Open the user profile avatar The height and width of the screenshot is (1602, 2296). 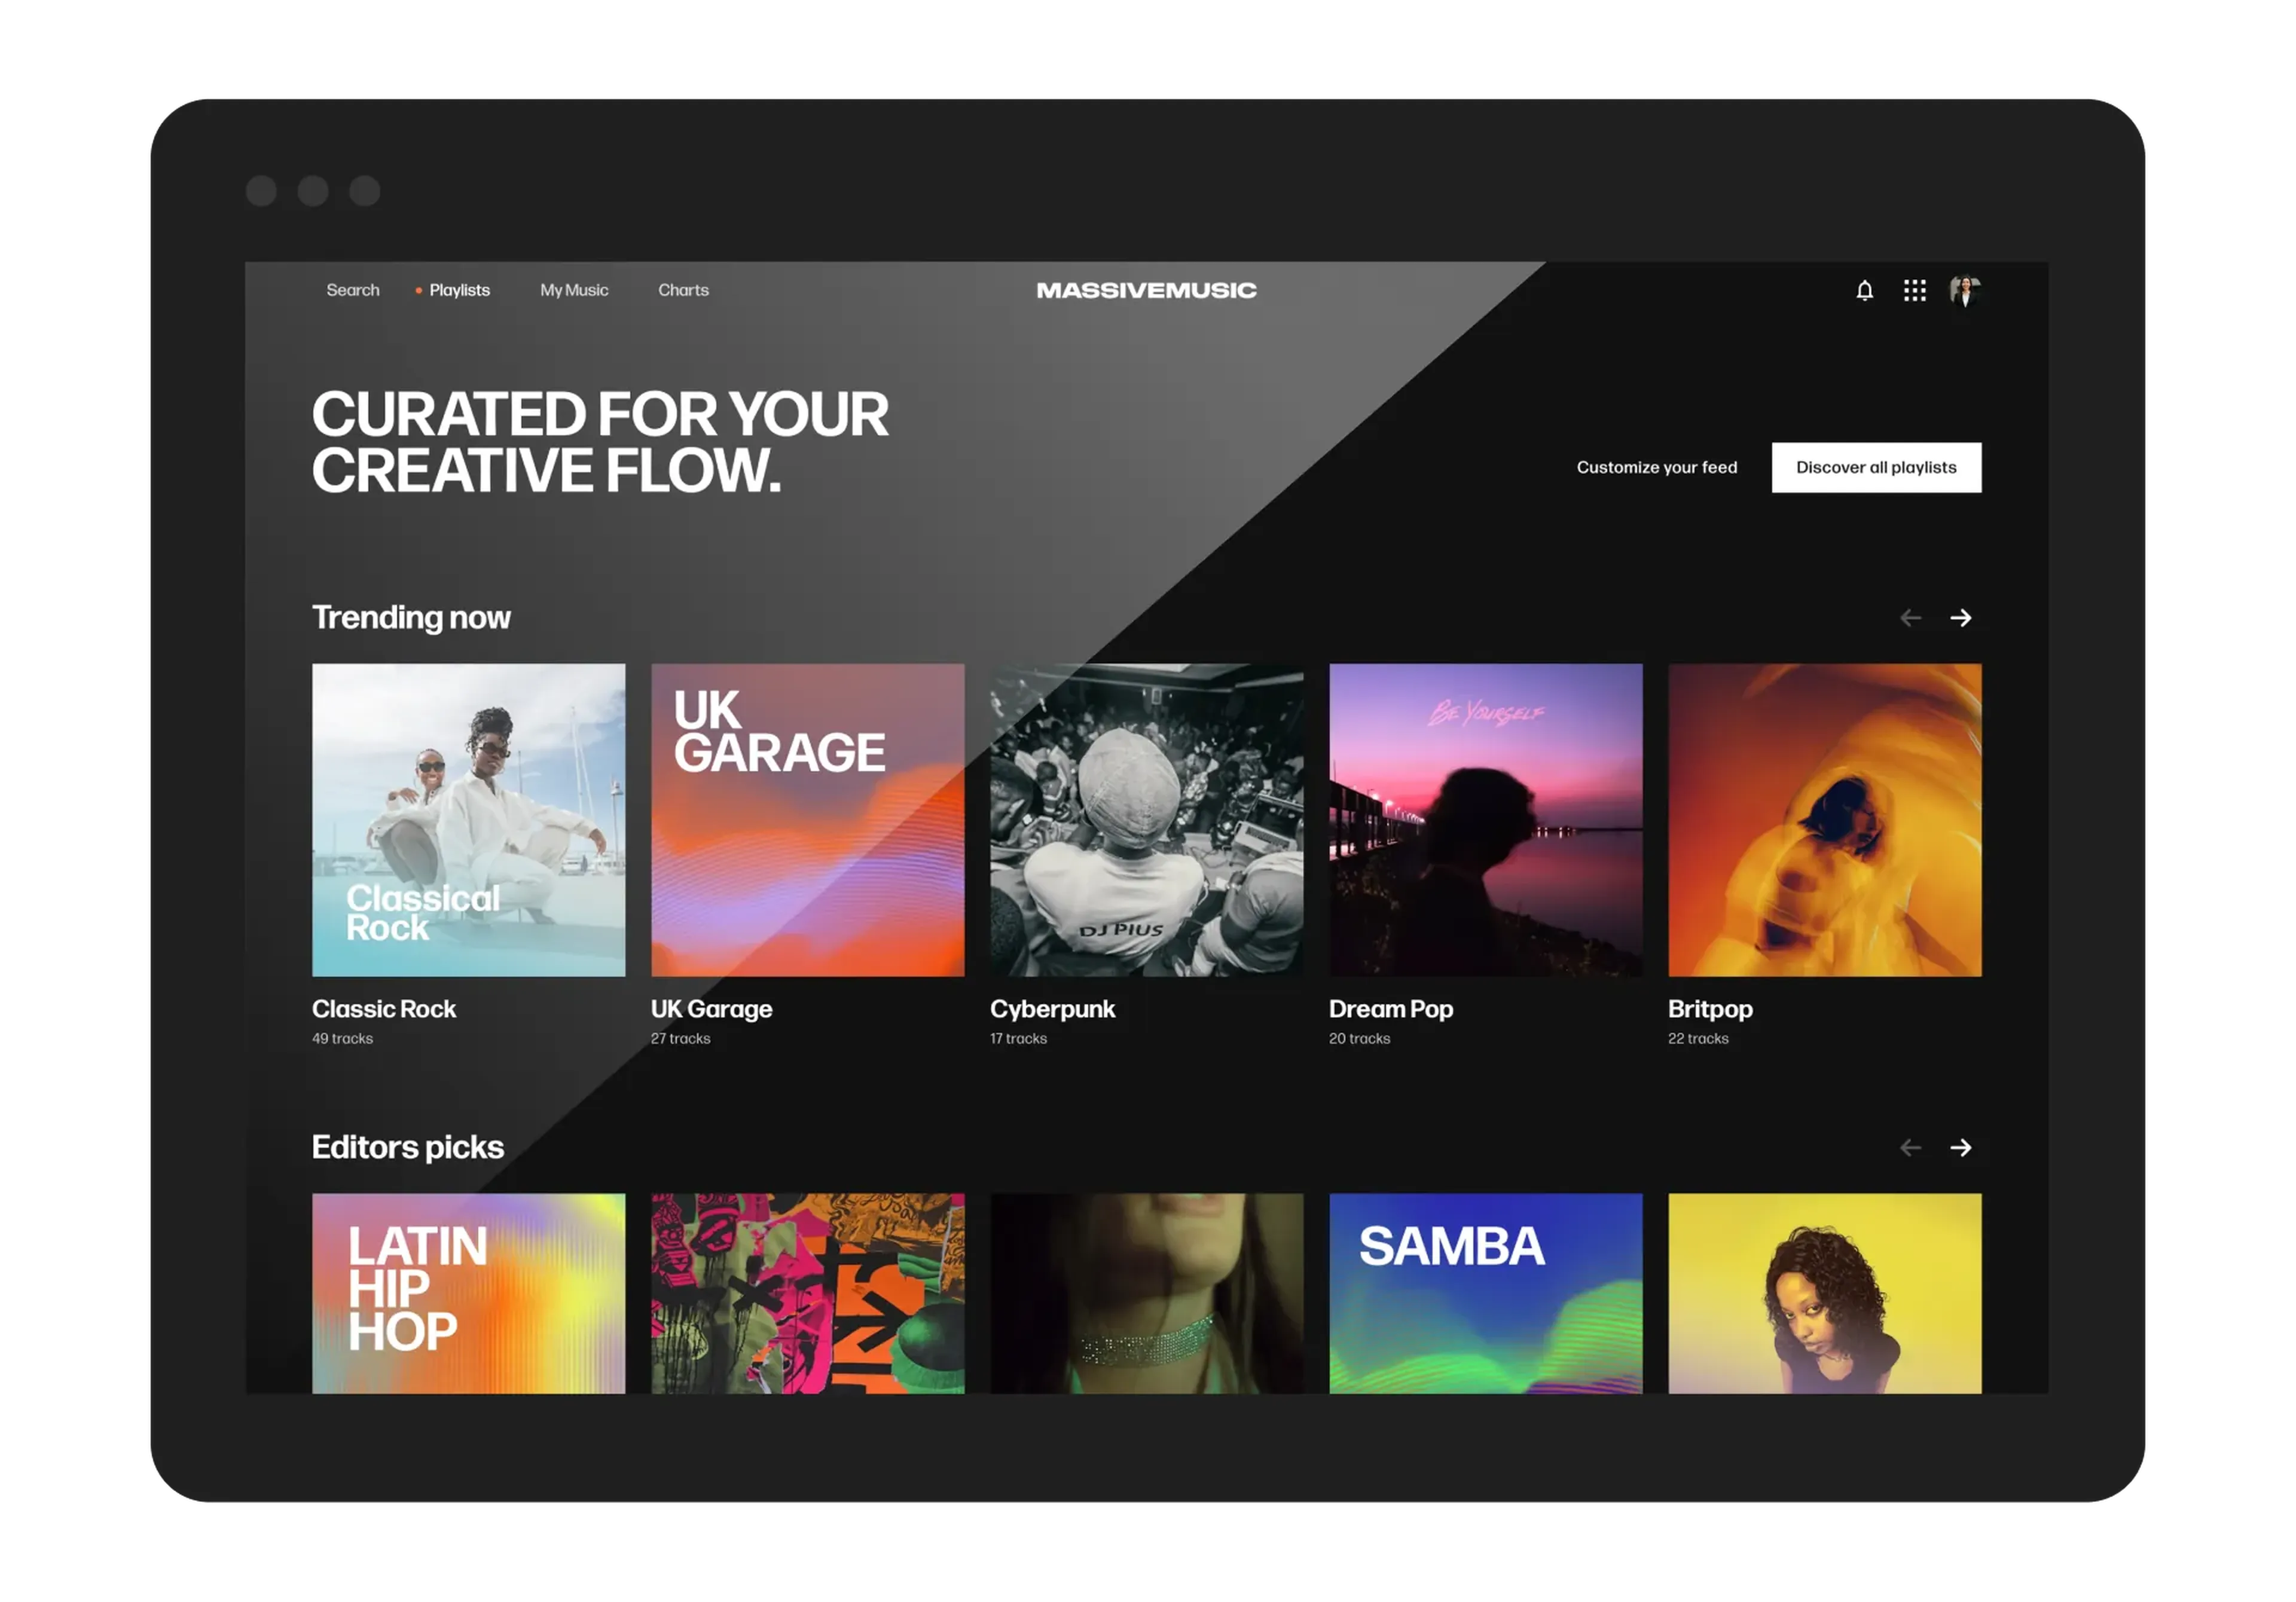[1965, 291]
